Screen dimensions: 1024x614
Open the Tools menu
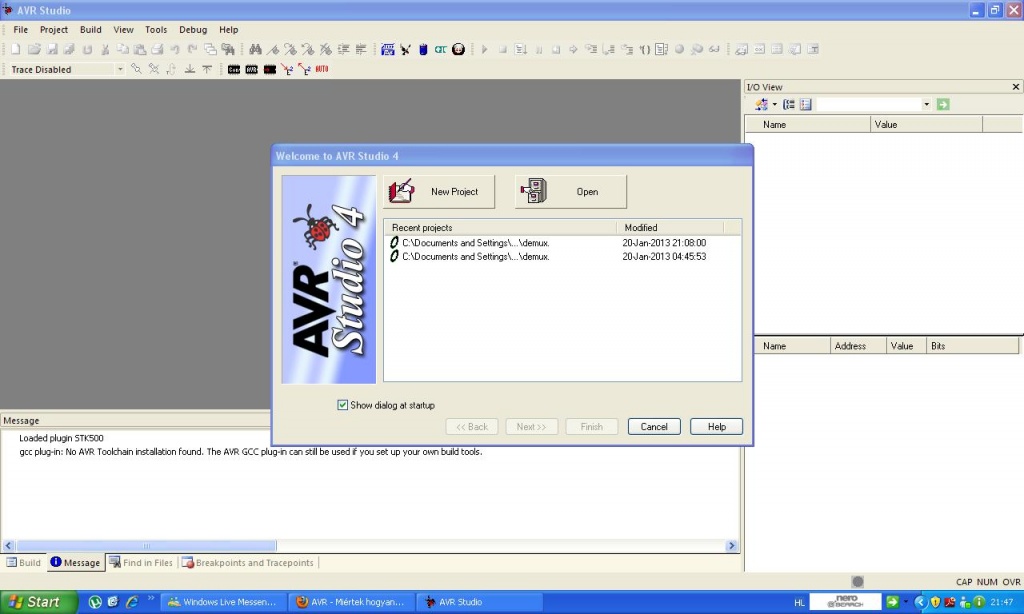156,29
